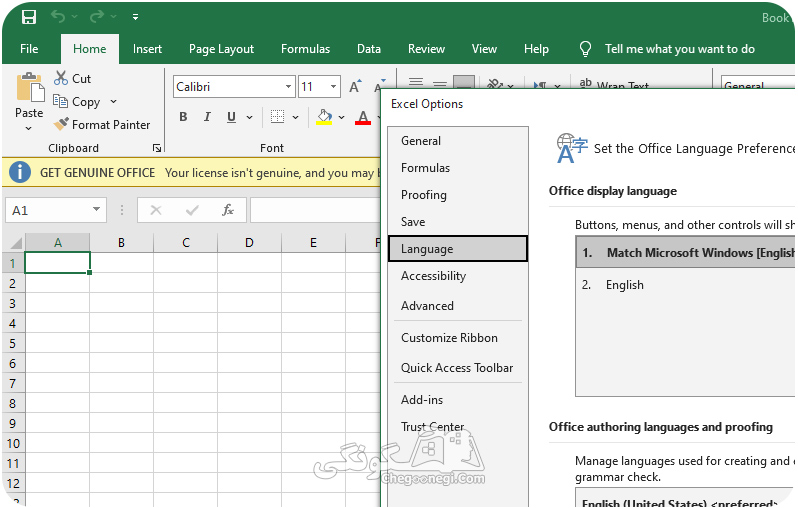Click the Insert Function fx icon

coord(227,210)
